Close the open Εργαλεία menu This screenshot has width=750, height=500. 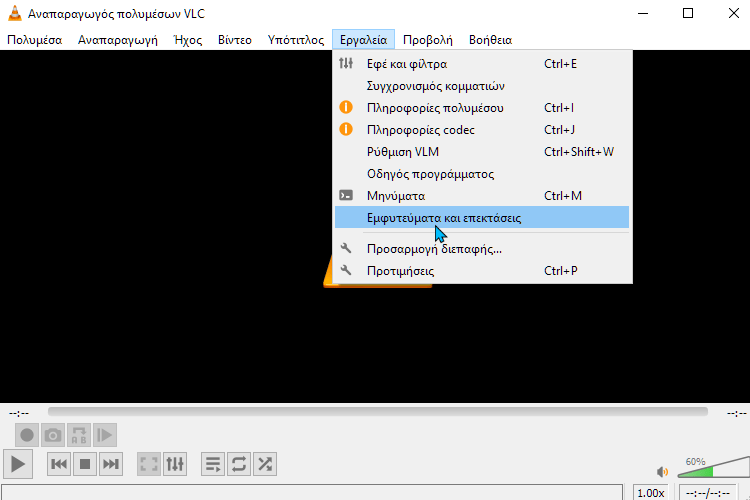[364, 40]
